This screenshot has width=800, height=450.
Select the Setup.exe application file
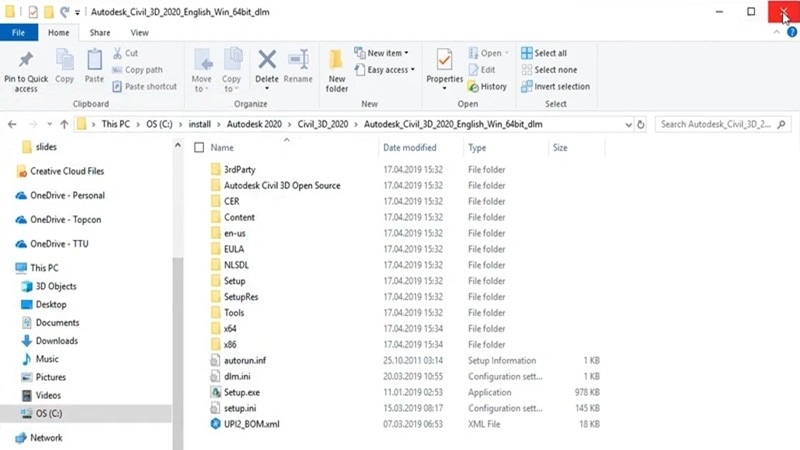coord(242,392)
